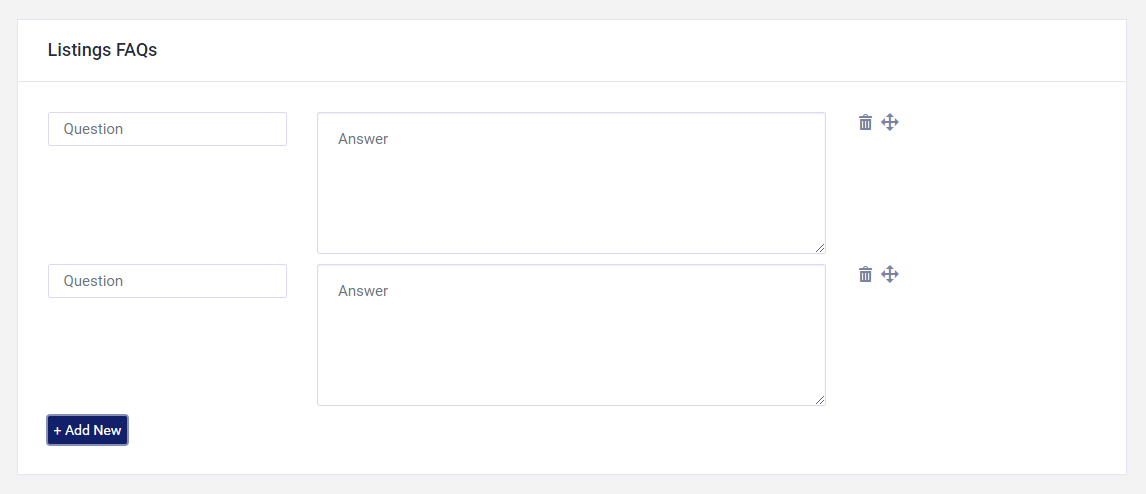Screen dimensions: 1146x494
Task: Remove the bottom question-answer row
Action: point(866,275)
